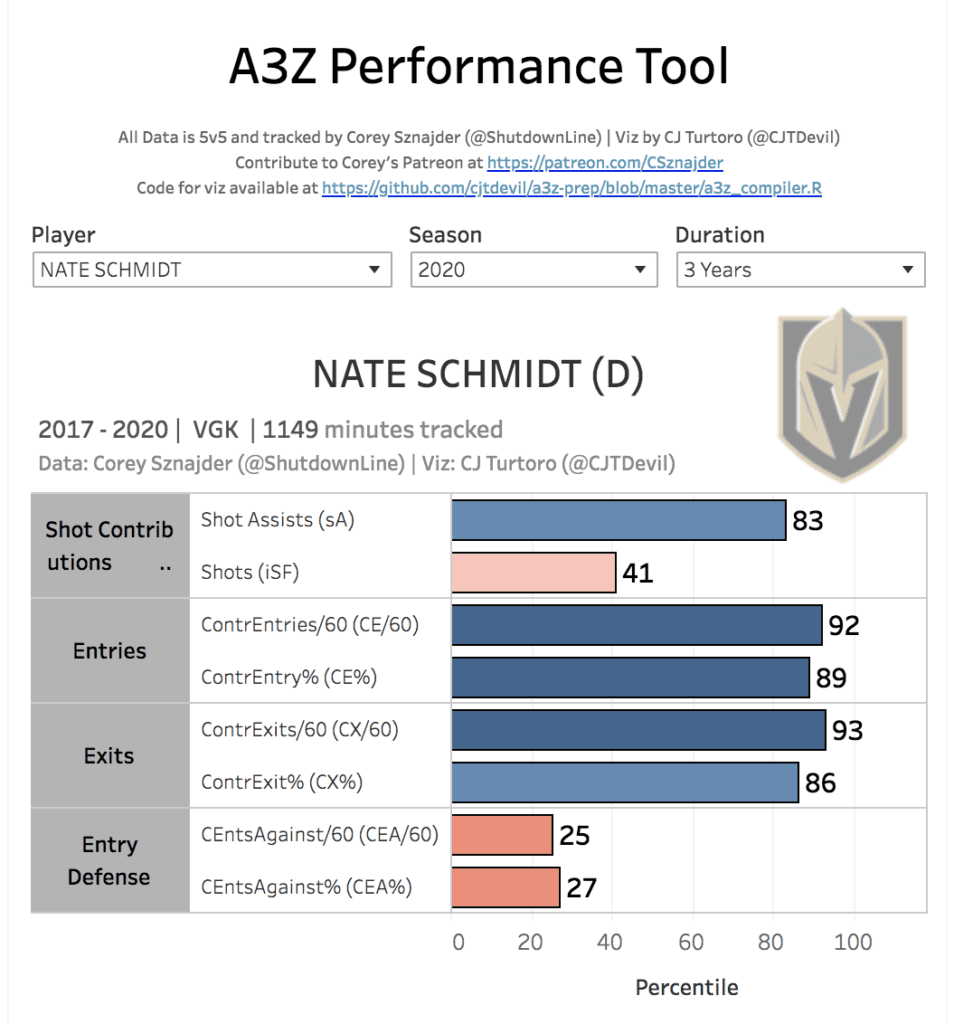The image size is (973, 1024).
Task: Open the Player dropdown showing NATE SCHMIDT
Action: 210,270
